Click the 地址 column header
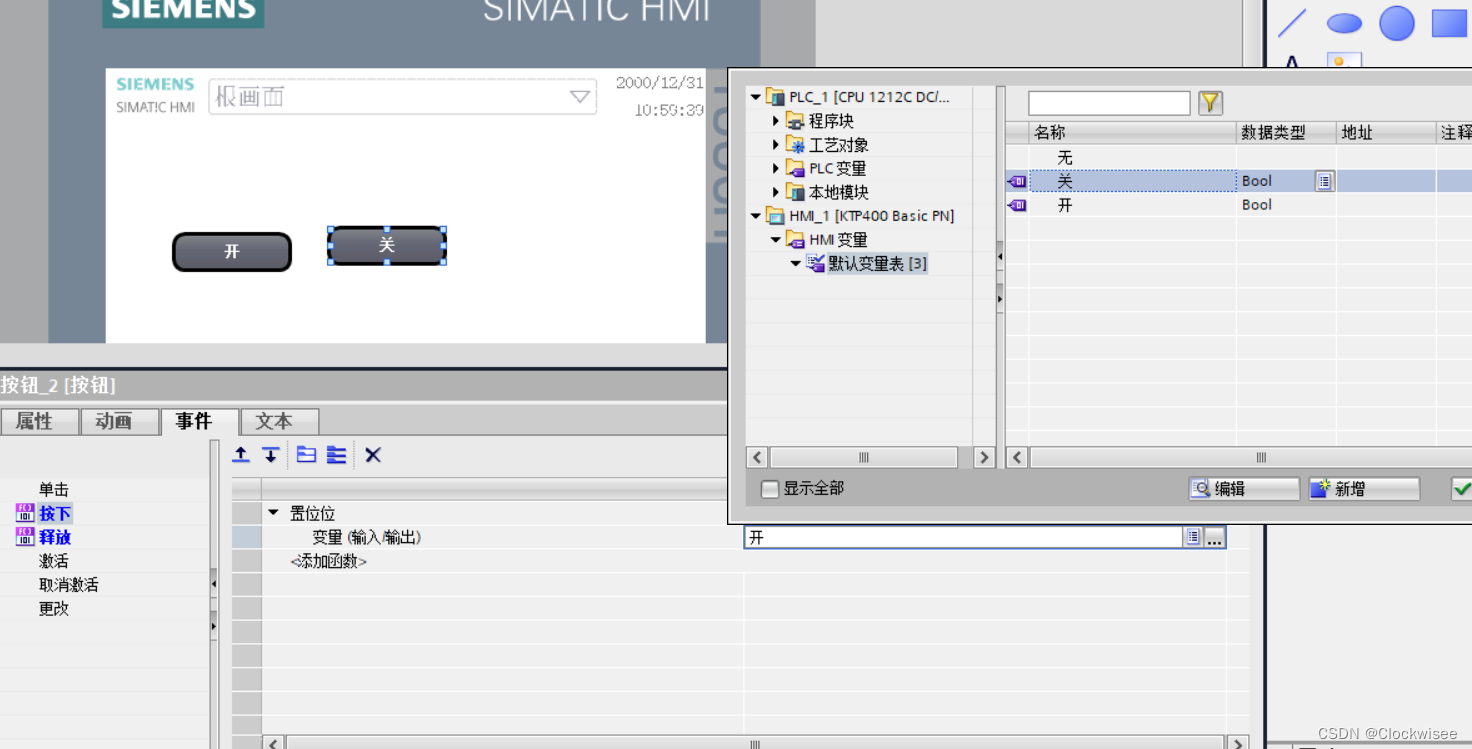 coord(1387,132)
